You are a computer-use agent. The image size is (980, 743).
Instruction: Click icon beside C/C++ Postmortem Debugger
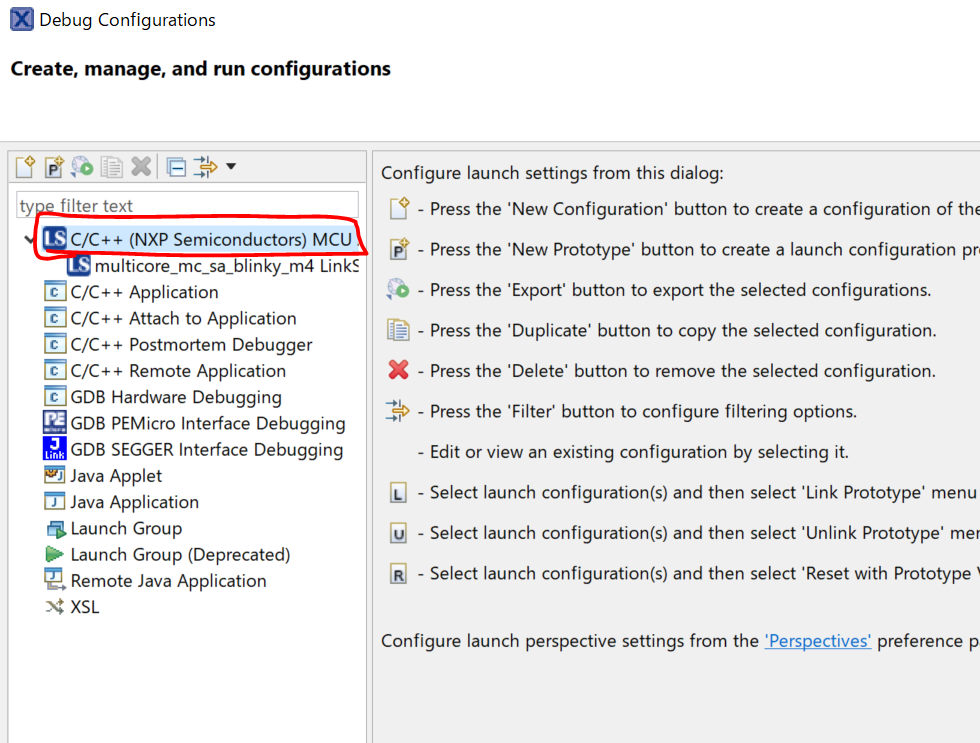click(54, 344)
